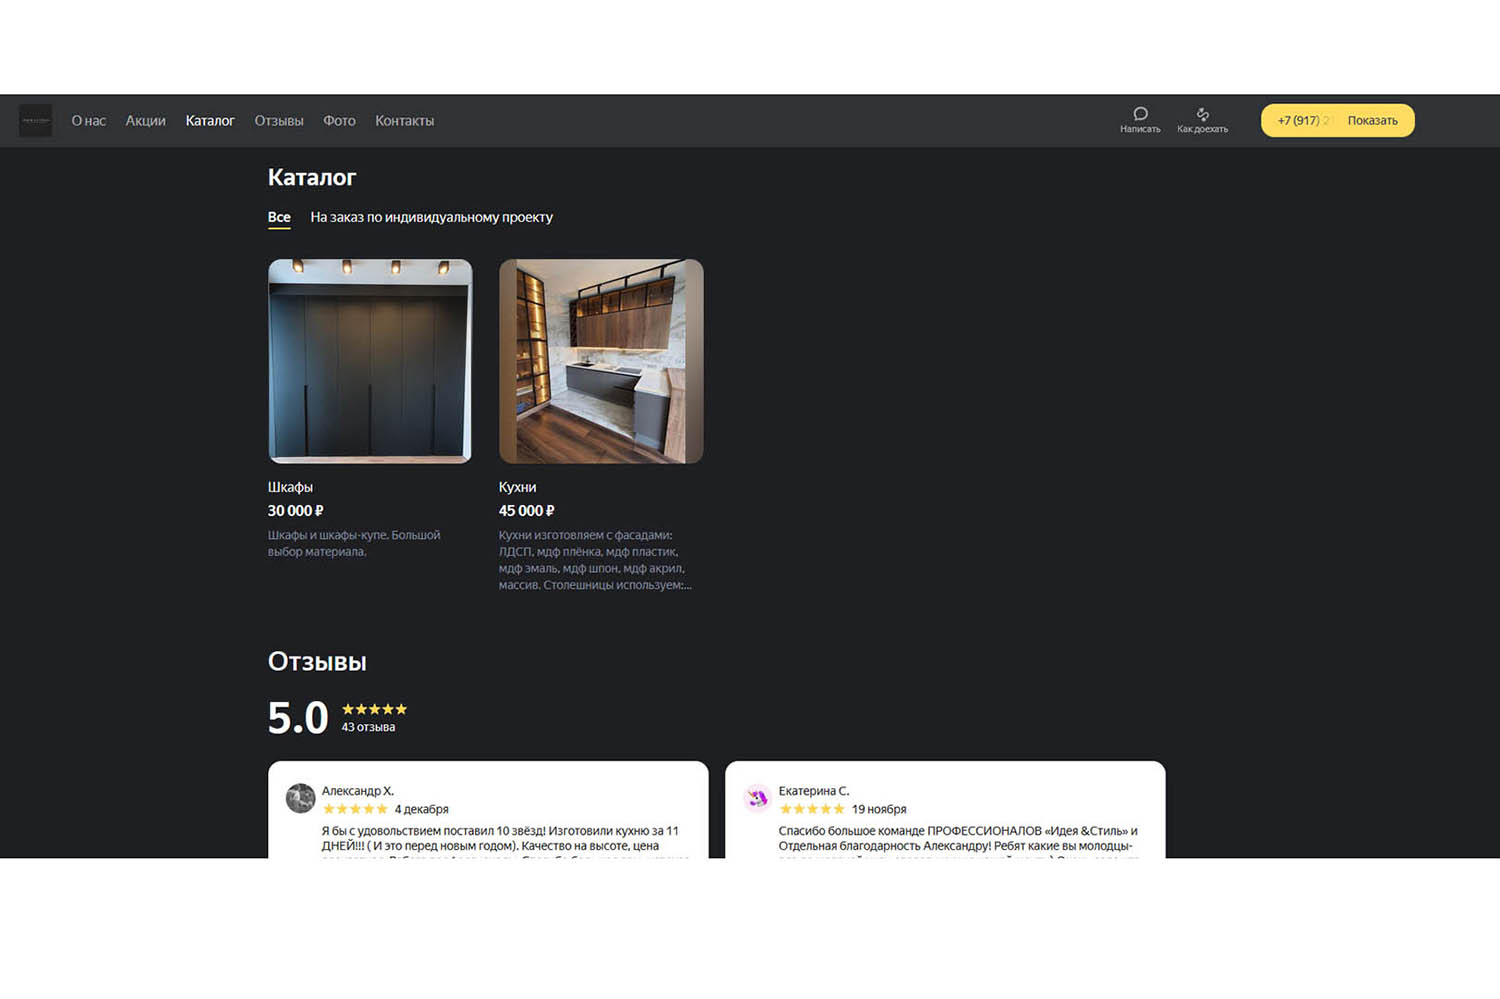
Task: Click the five-star rating next to 5.0
Action: 374,709
